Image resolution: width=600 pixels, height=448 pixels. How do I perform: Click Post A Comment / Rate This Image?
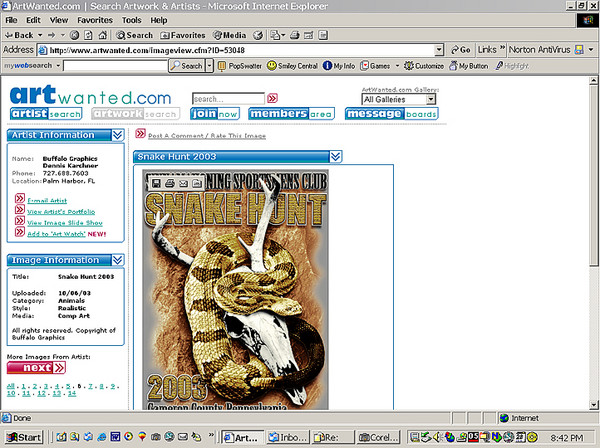click(x=207, y=136)
